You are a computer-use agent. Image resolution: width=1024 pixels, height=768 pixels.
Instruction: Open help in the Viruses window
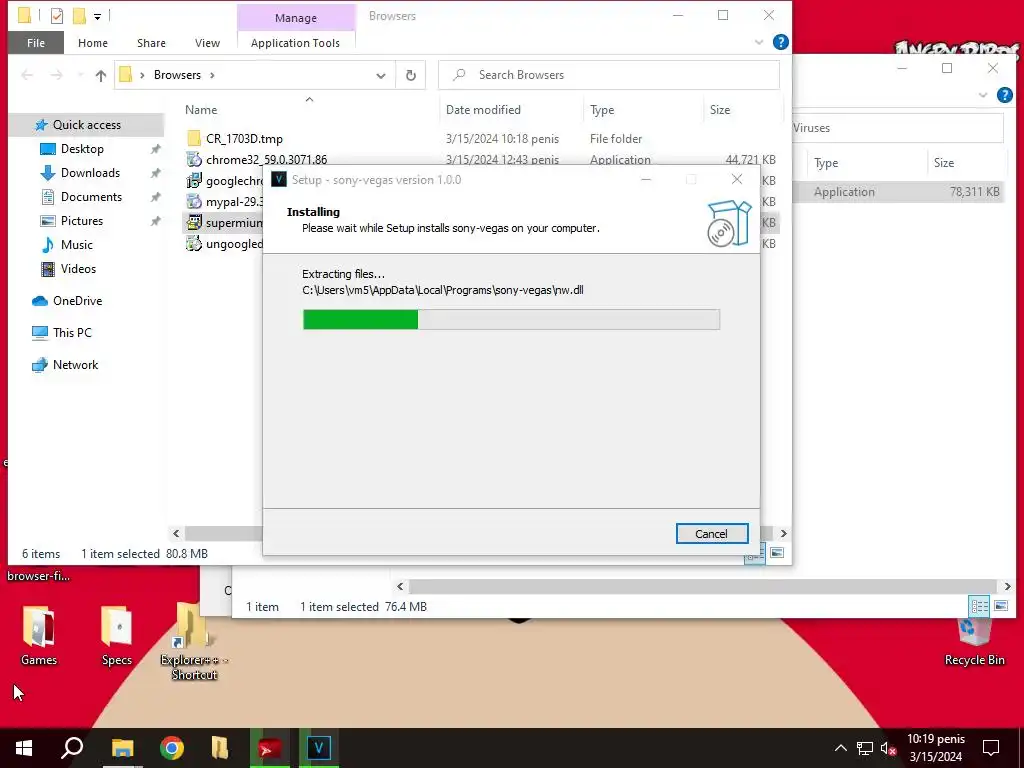click(1004, 95)
